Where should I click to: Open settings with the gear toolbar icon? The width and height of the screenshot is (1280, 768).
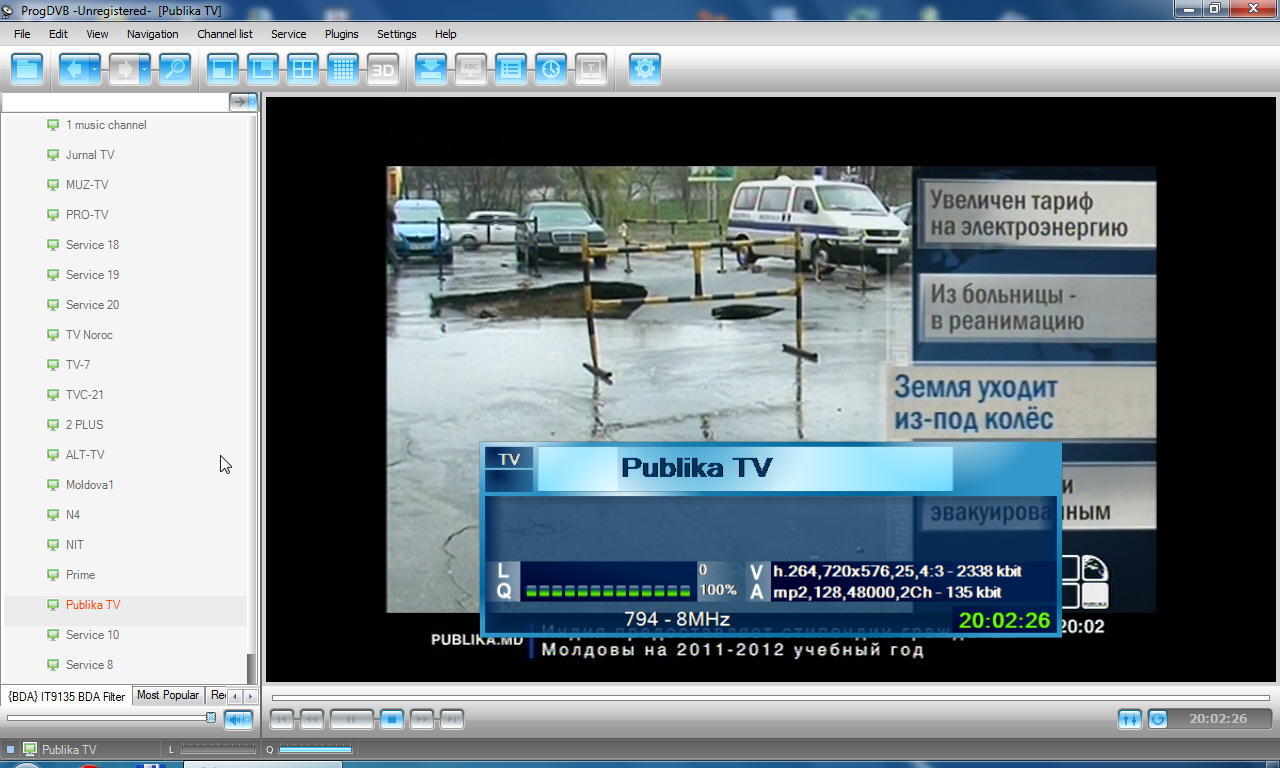point(645,69)
